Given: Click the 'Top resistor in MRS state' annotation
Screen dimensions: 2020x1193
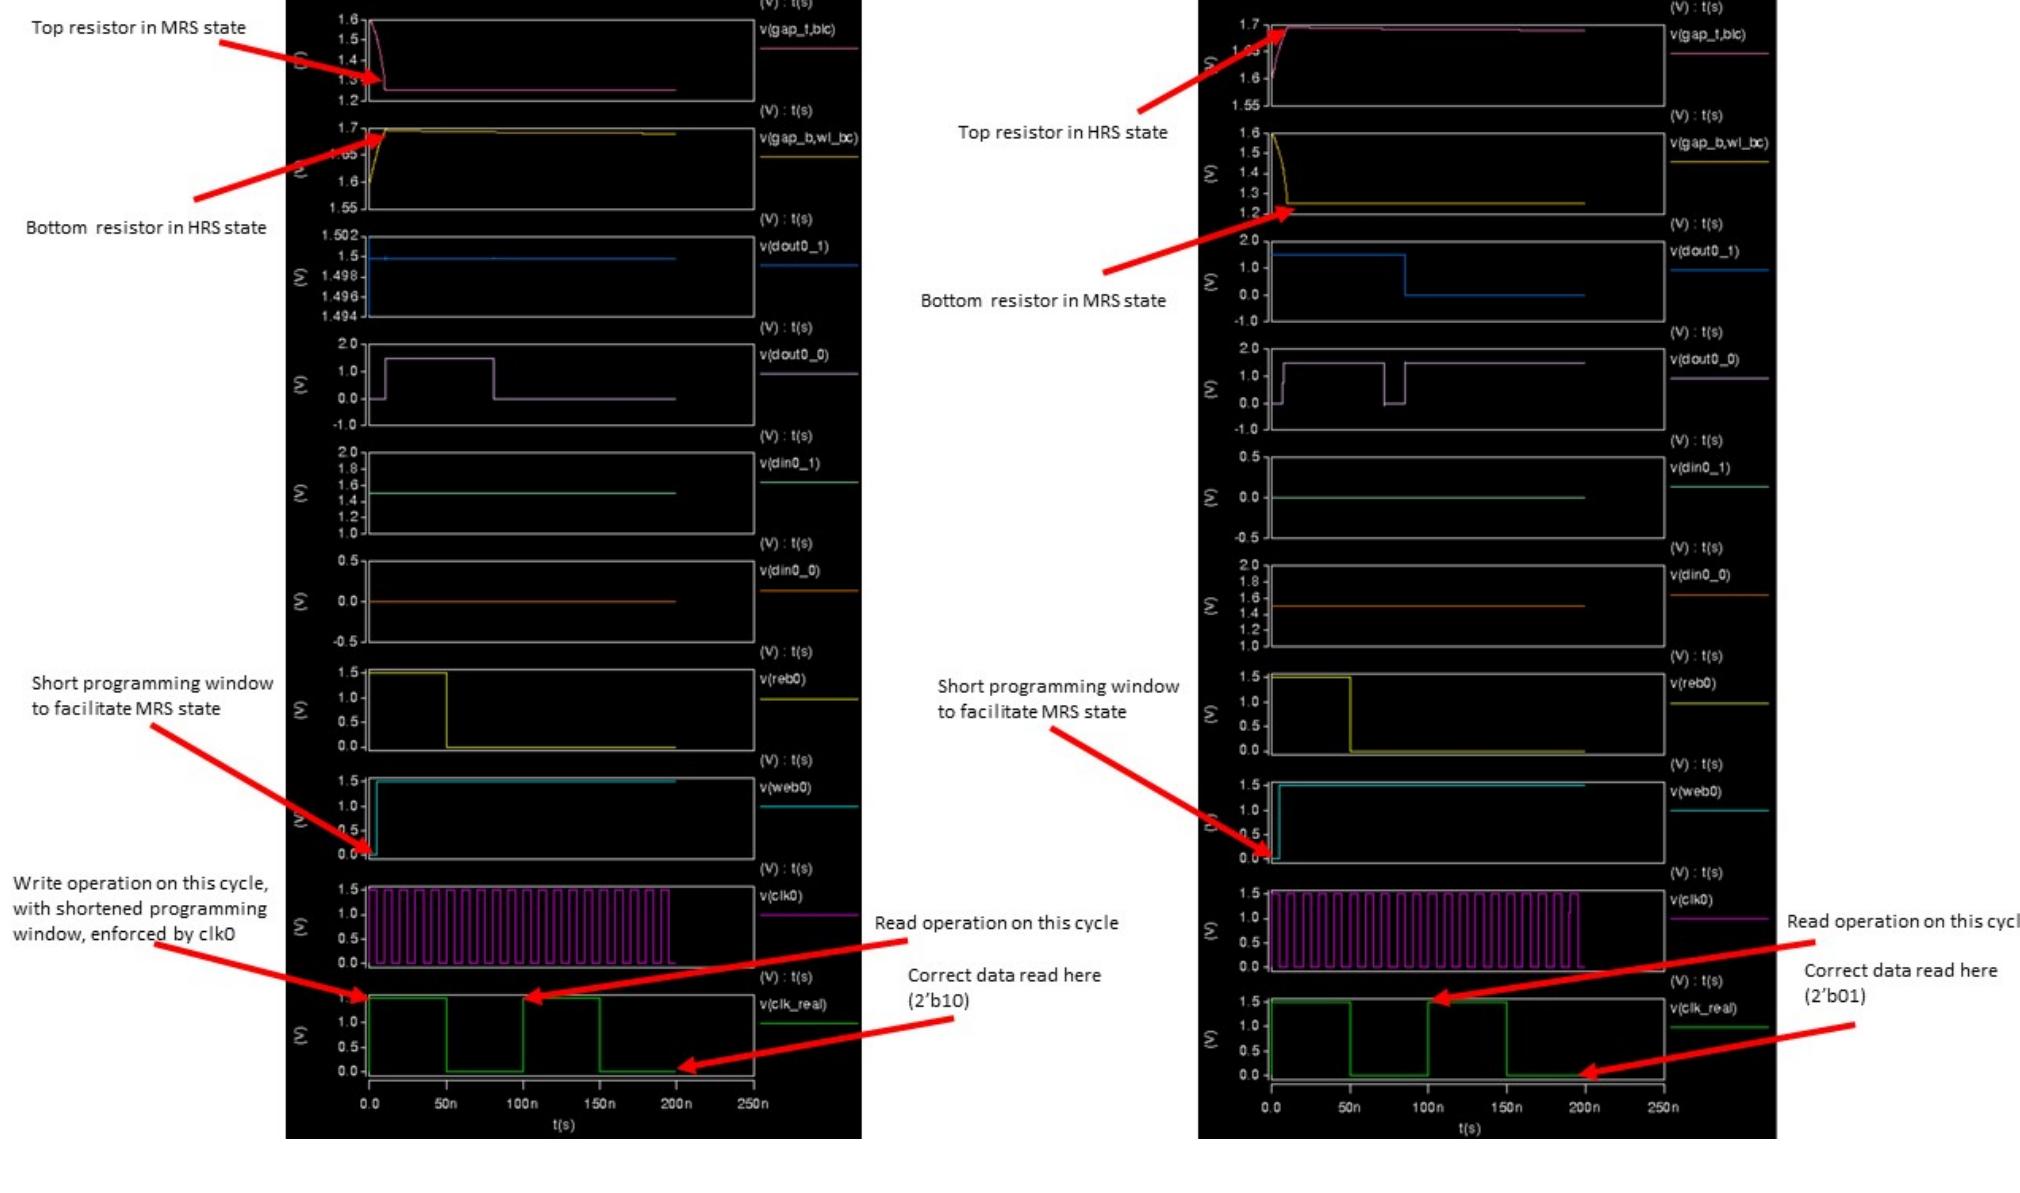Looking at the screenshot, I should (138, 28).
